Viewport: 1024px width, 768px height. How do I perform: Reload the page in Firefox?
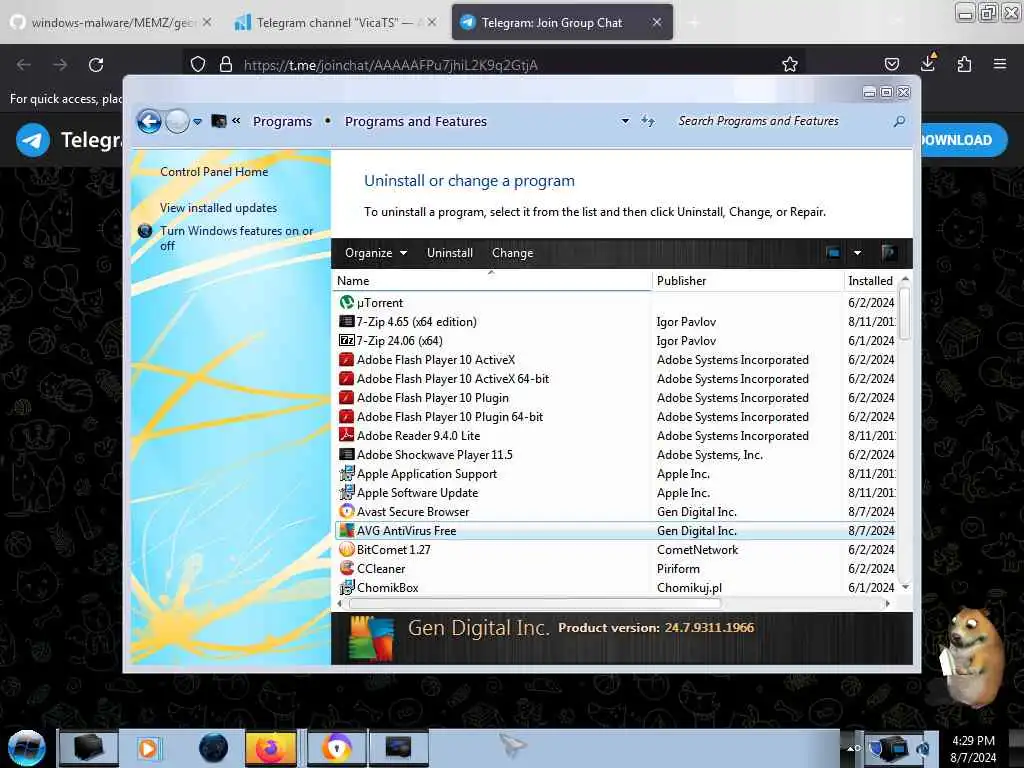pos(96,65)
